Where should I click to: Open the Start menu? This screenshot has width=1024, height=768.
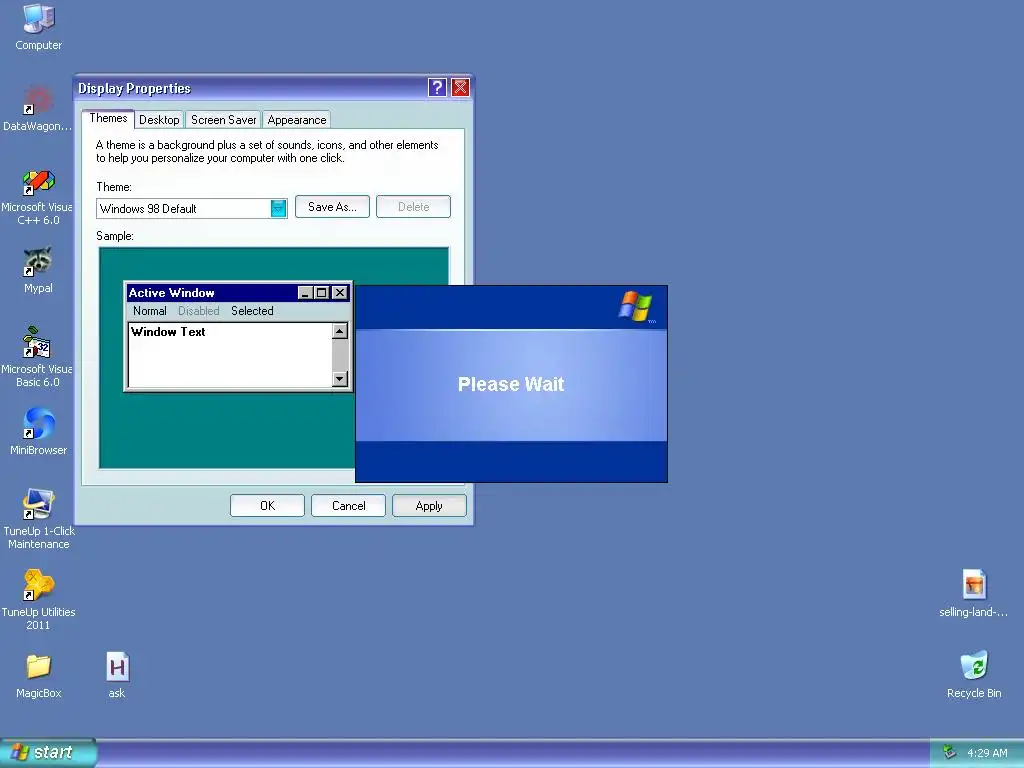(x=48, y=752)
